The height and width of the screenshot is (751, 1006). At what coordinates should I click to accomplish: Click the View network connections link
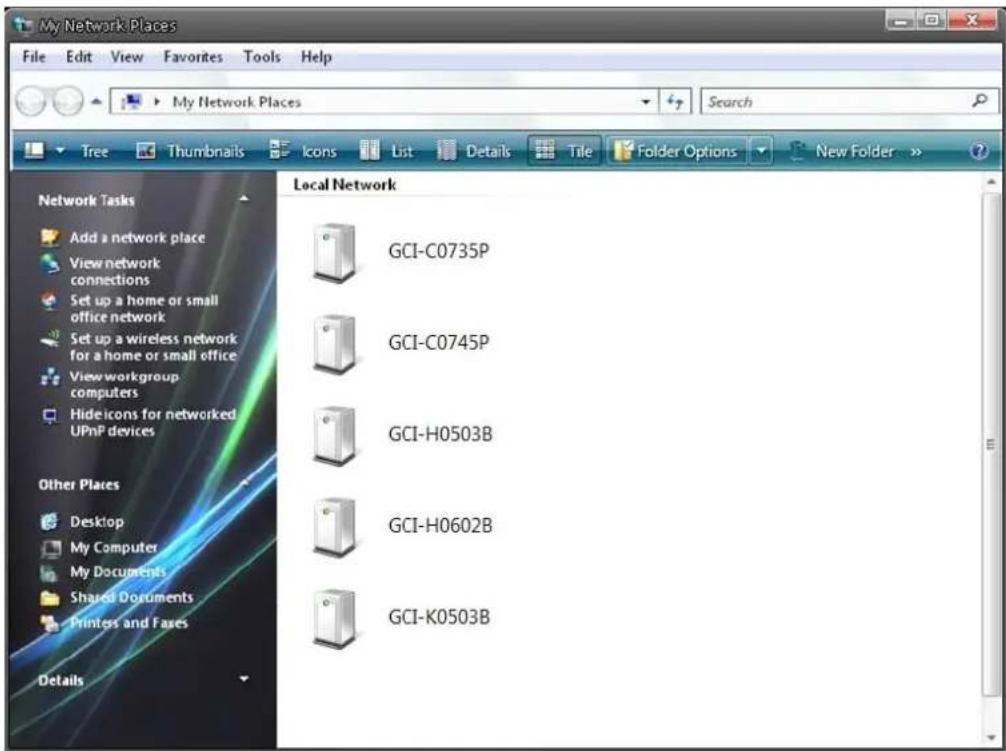[x=115, y=271]
